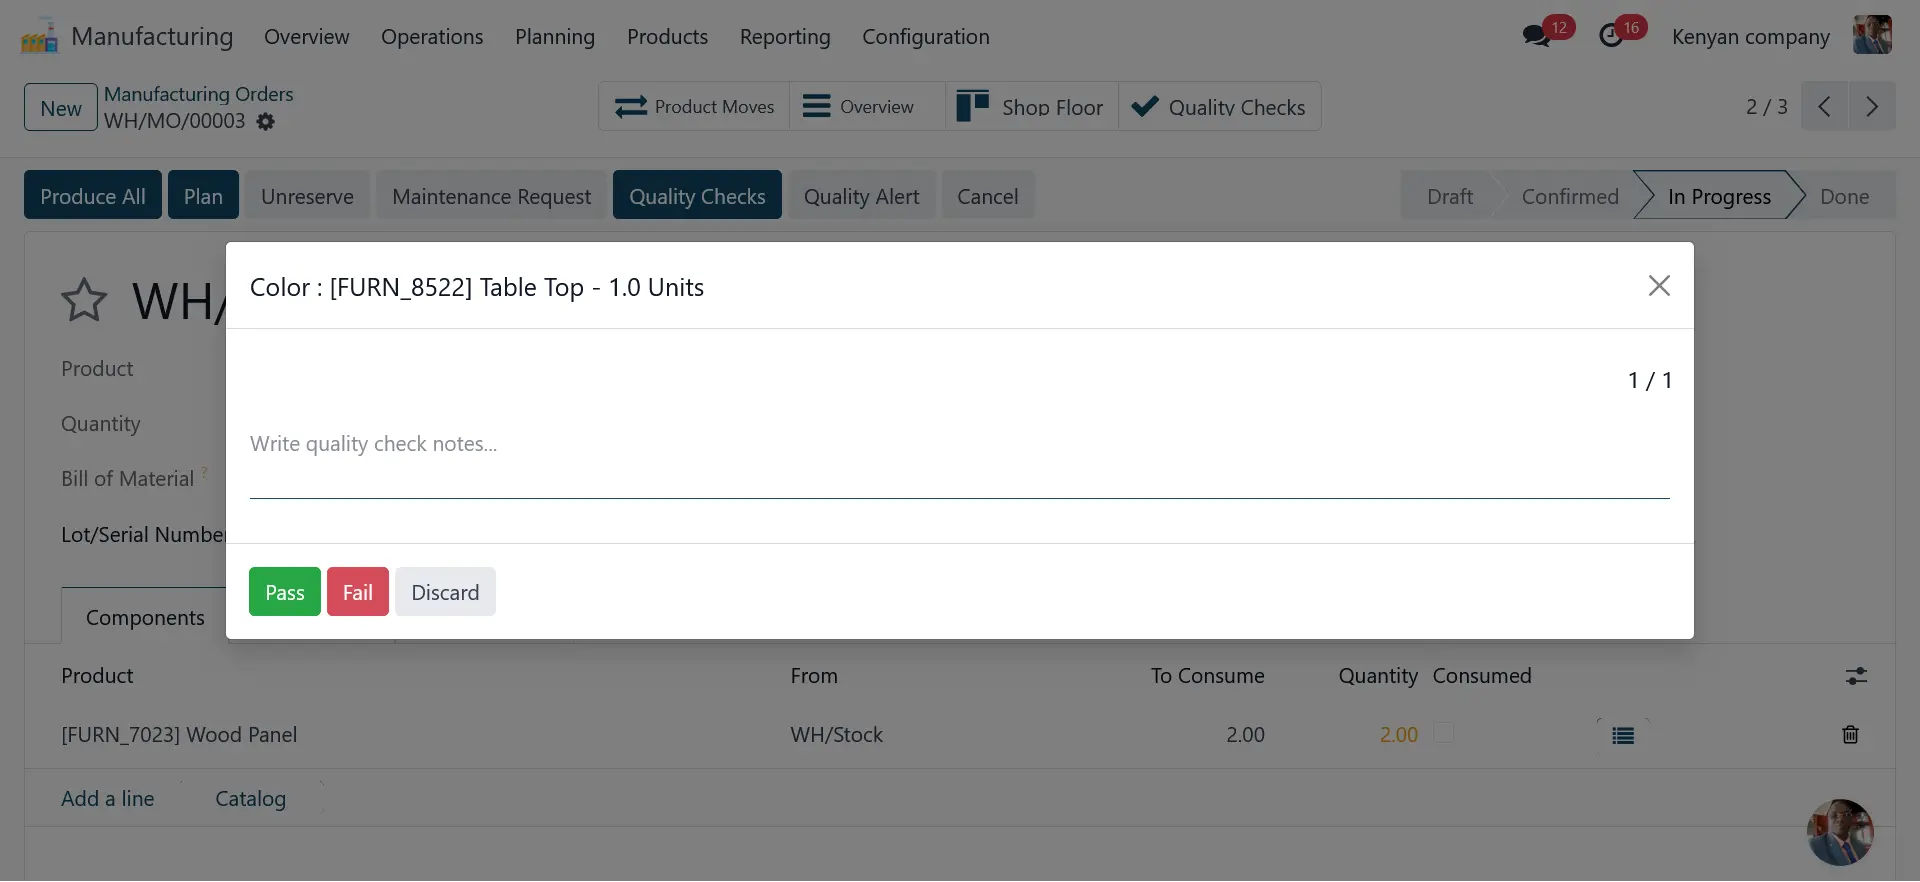
Task: Open the chat messages icon
Action: [1535, 37]
